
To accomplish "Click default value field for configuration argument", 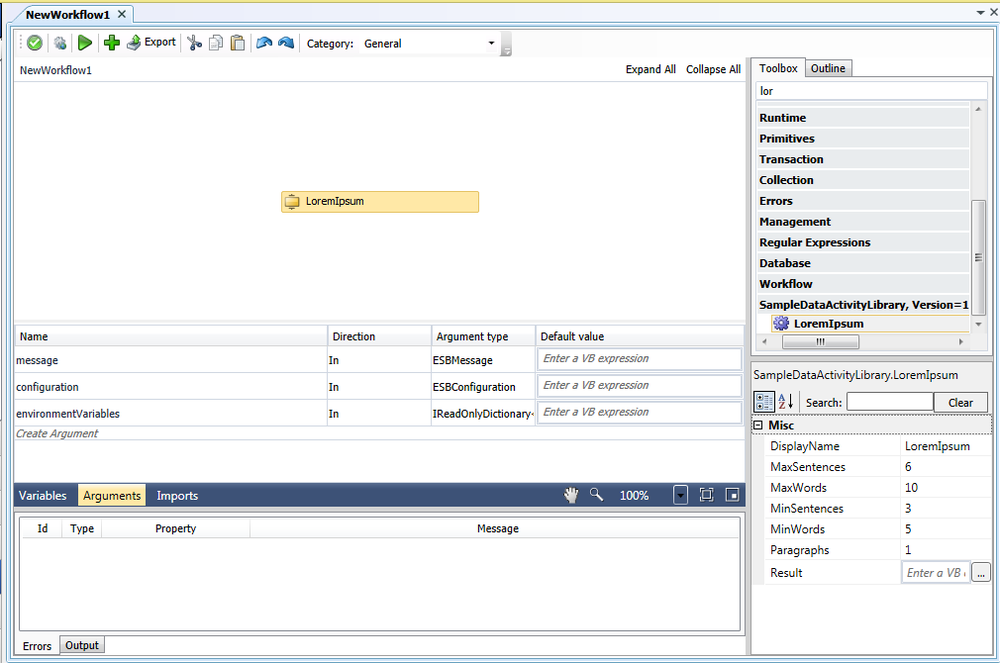I will tap(639, 386).
